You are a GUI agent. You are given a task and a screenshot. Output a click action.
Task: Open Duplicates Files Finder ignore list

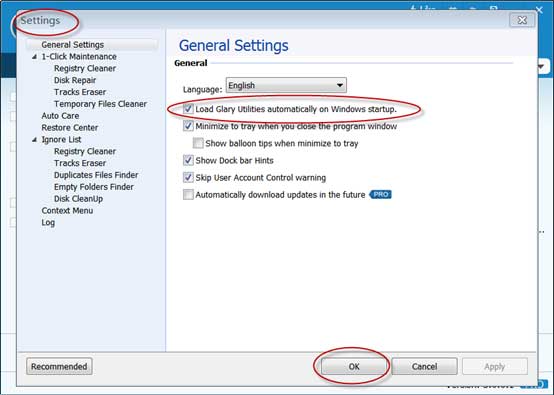point(96,175)
